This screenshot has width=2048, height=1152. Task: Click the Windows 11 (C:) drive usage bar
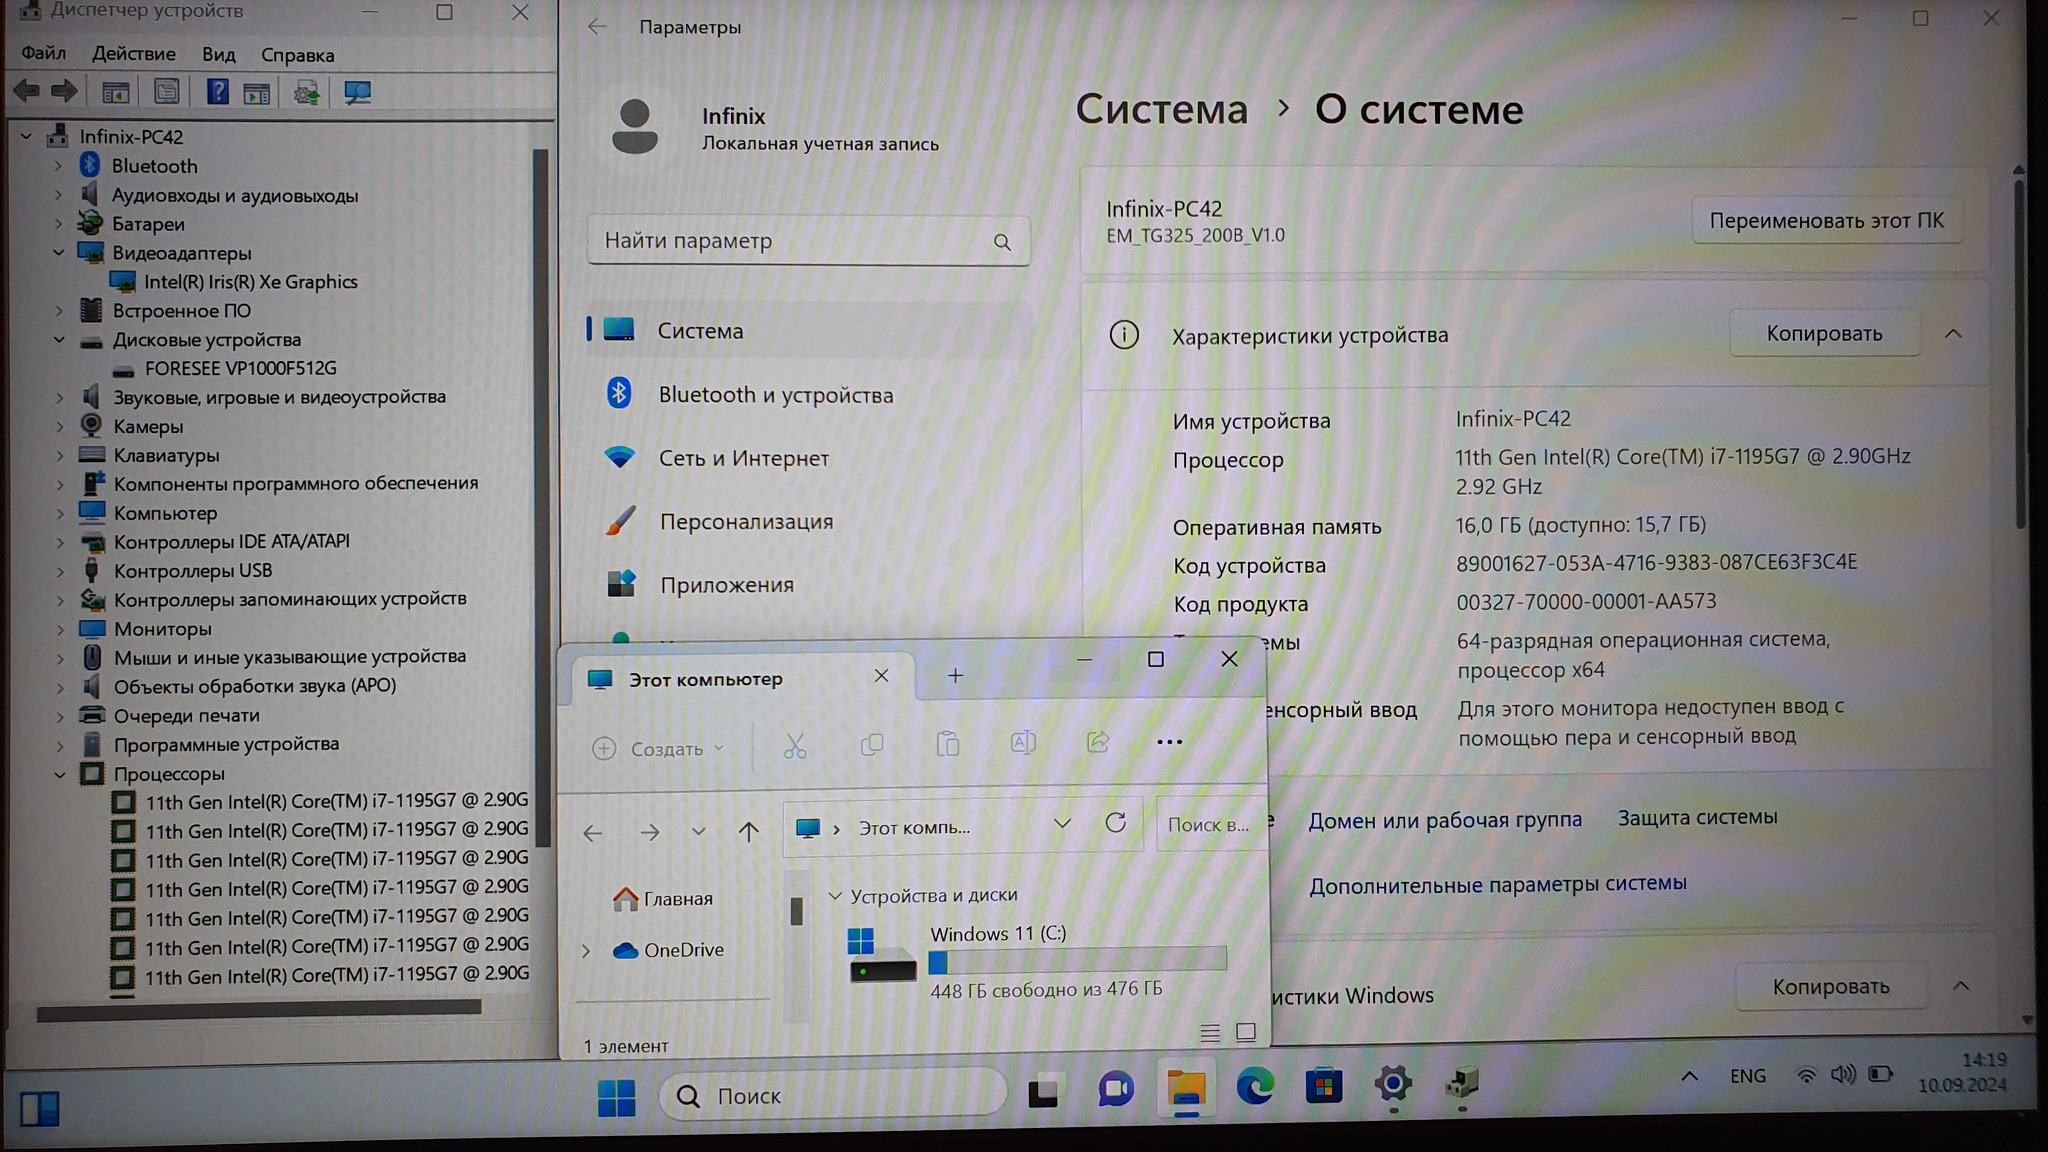tap(1077, 961)
